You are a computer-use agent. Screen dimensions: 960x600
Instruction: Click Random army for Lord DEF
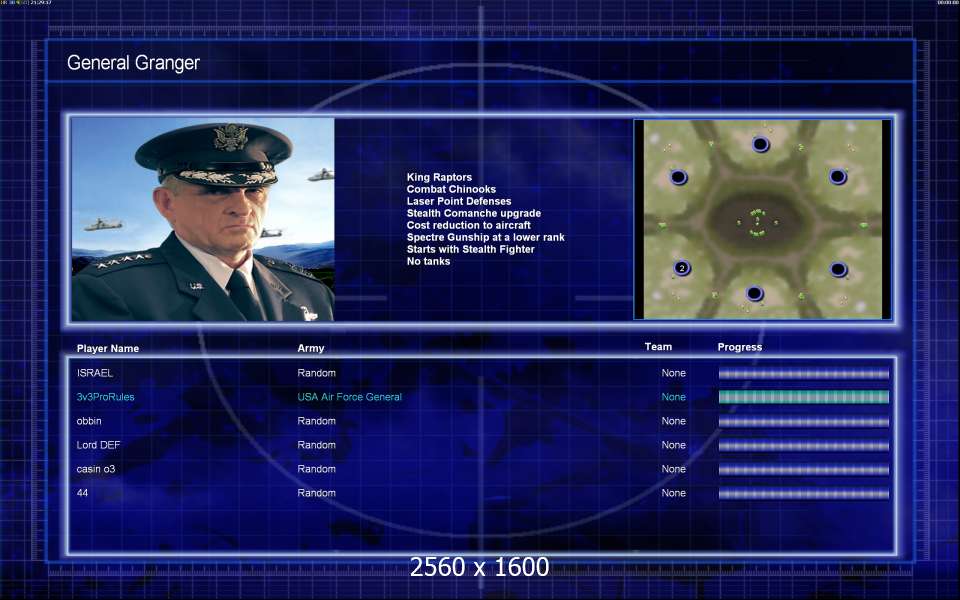point(317,445)
